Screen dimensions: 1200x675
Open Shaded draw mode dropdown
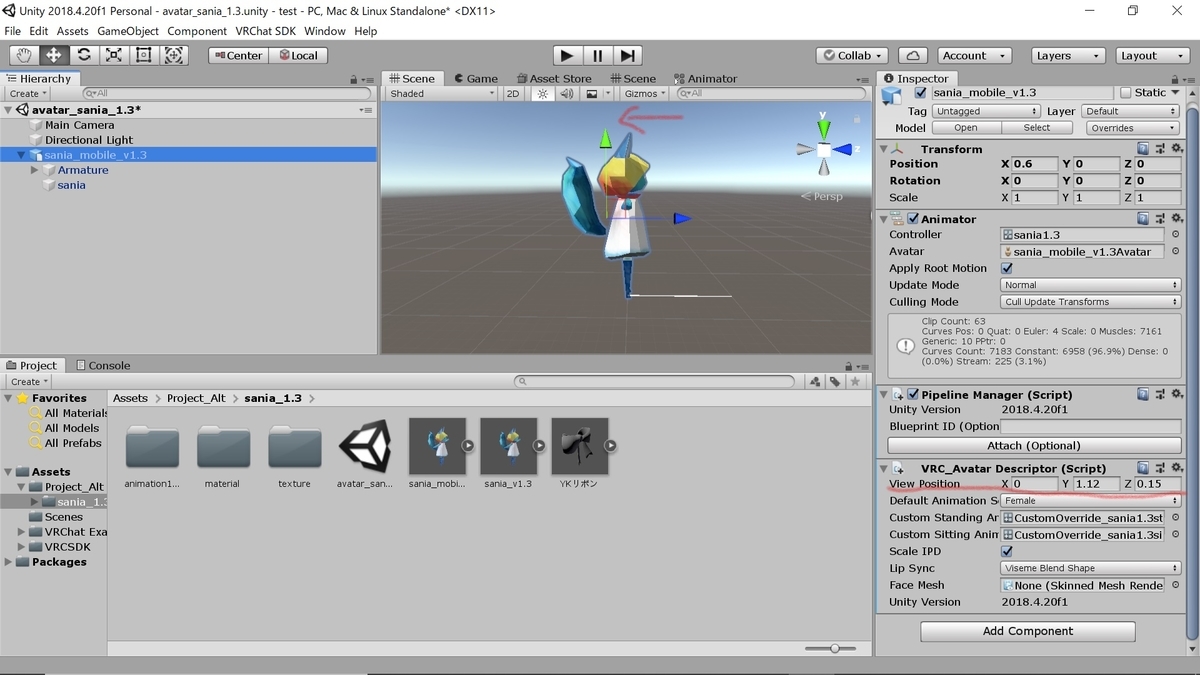point(441,93)
